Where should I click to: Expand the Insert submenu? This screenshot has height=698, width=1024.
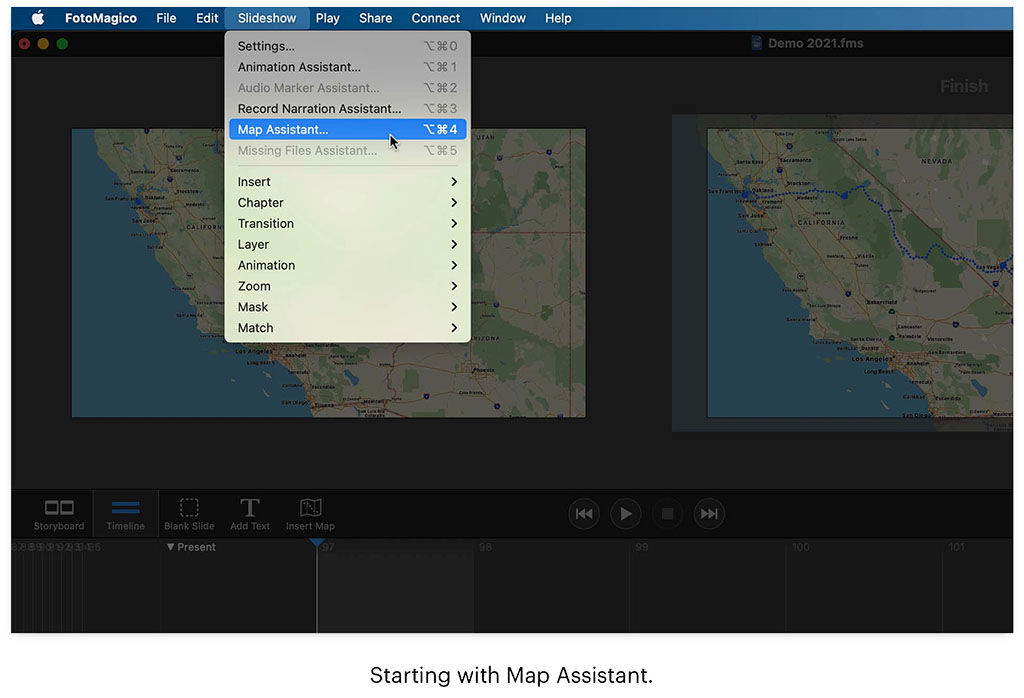click(347, 182)
